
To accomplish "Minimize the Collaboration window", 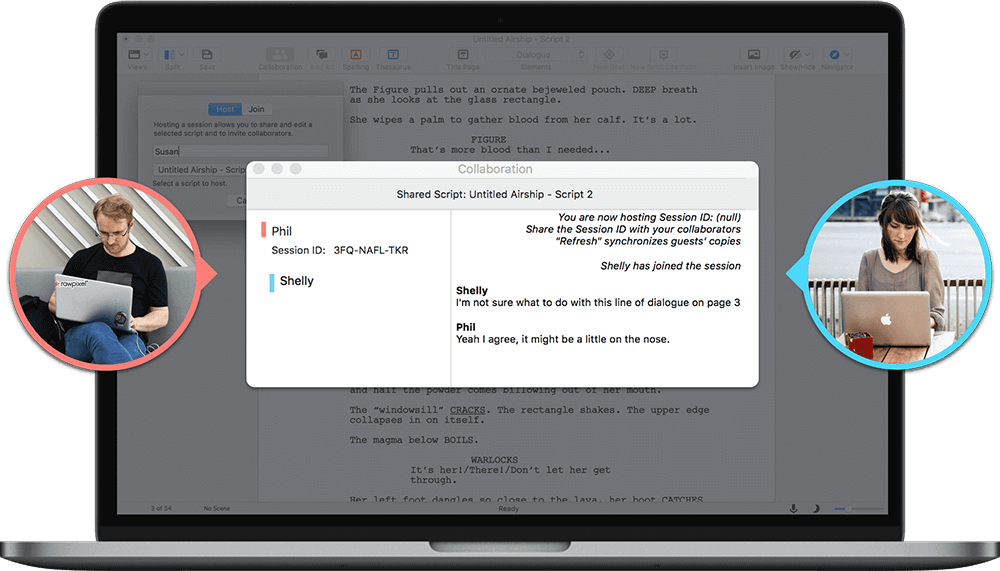I will coord(277,168).
